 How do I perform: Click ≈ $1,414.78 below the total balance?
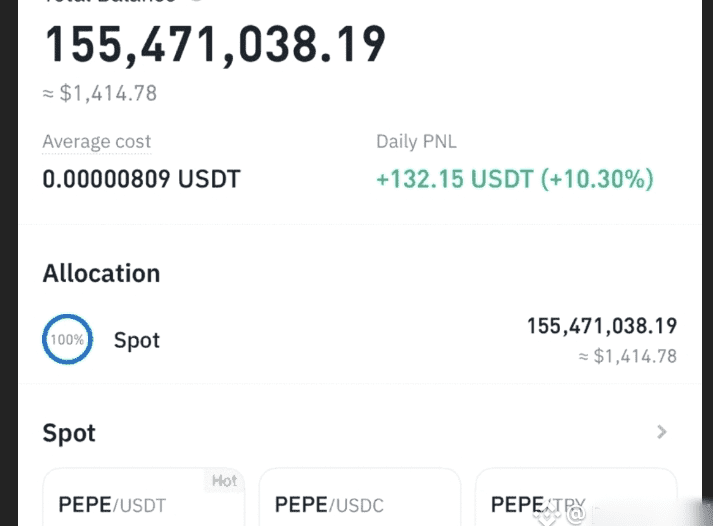[100, 93]
